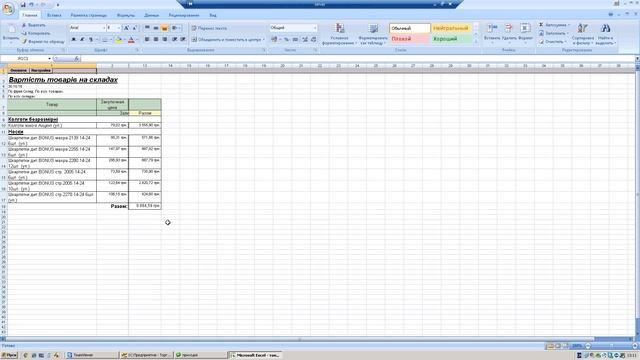
Task: Switch to the Рецензирование ribbon tab
Action: click(x=184, y=15)
